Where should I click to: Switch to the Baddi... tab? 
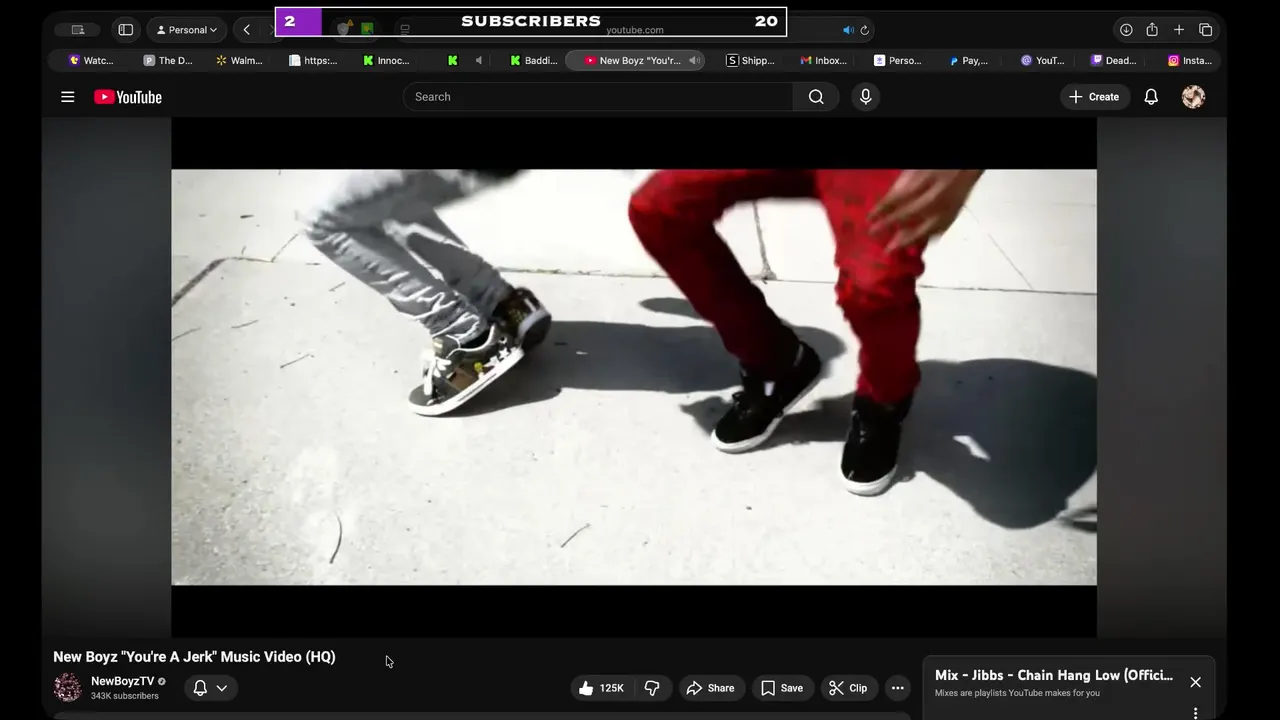point(534,61)
